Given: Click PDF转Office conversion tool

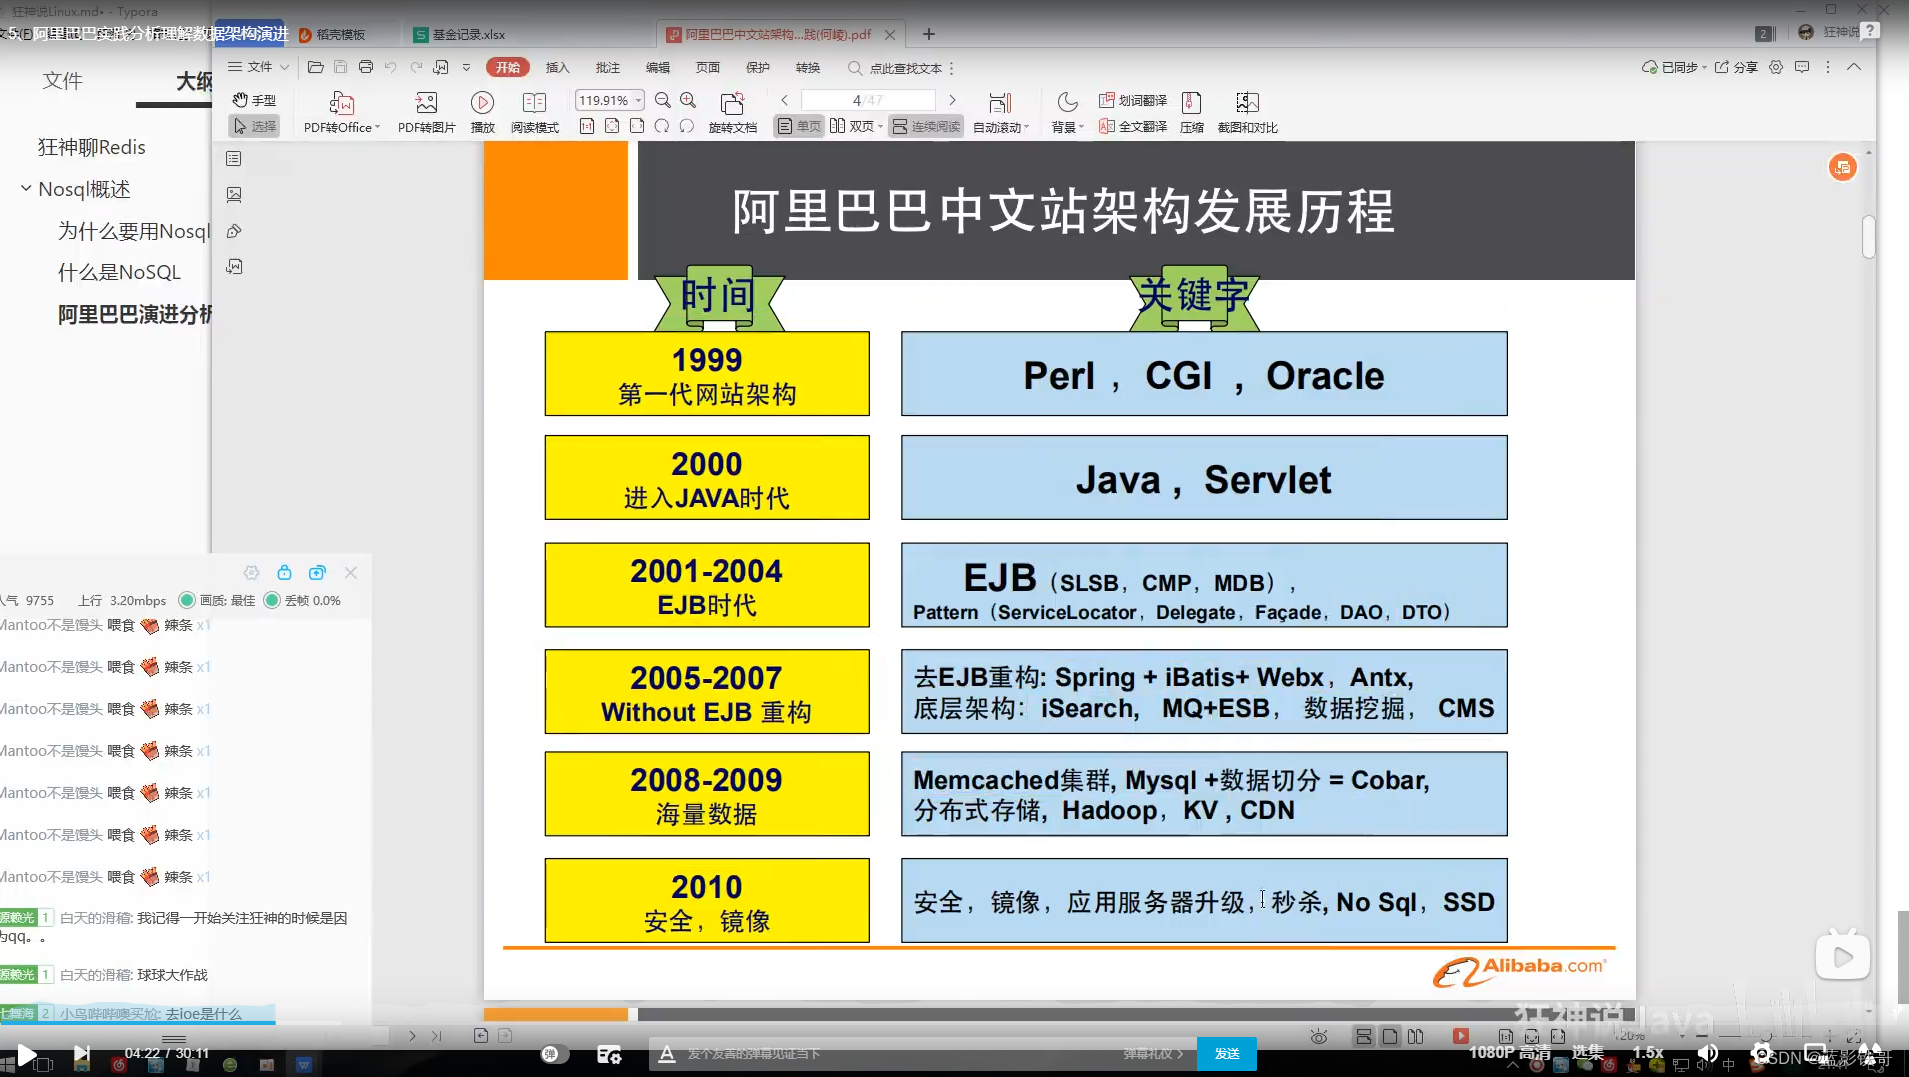Looking at the screenshot, I should click(x=342, y=112).
